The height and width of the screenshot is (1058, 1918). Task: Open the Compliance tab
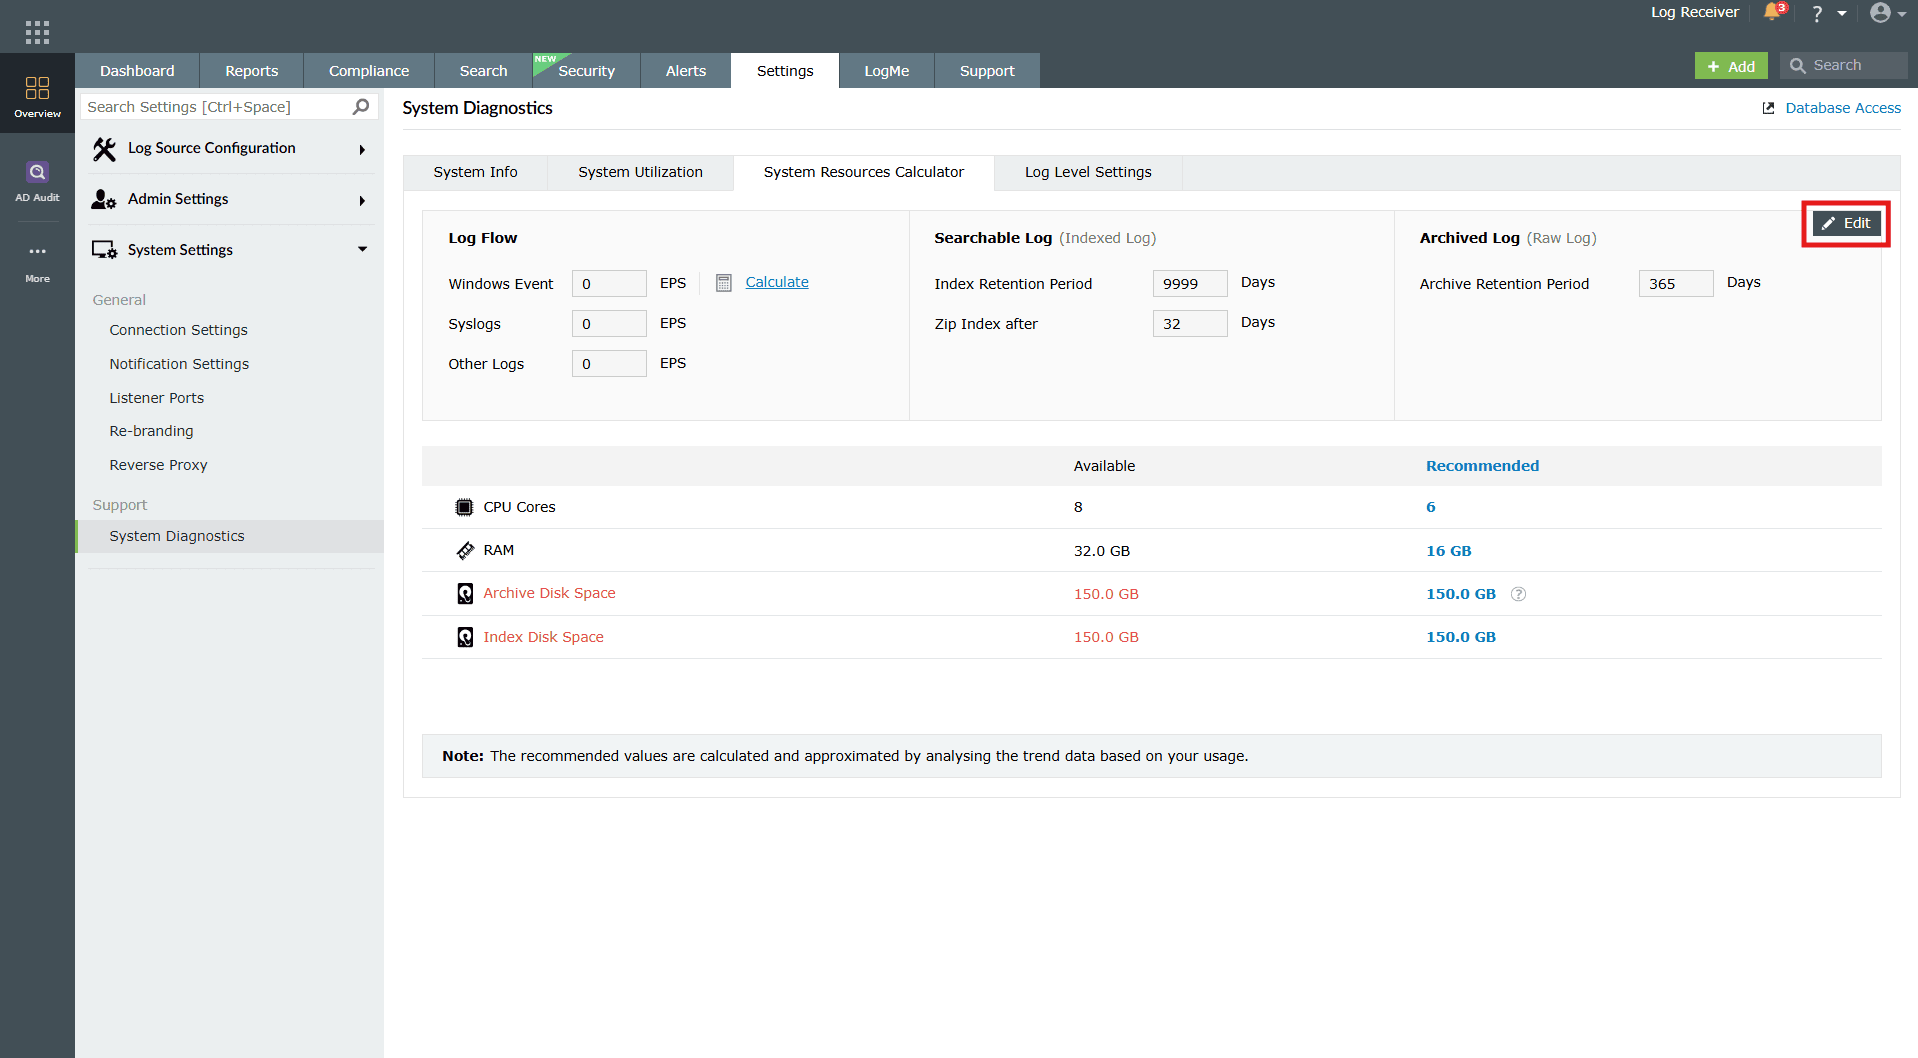point(369,71)
